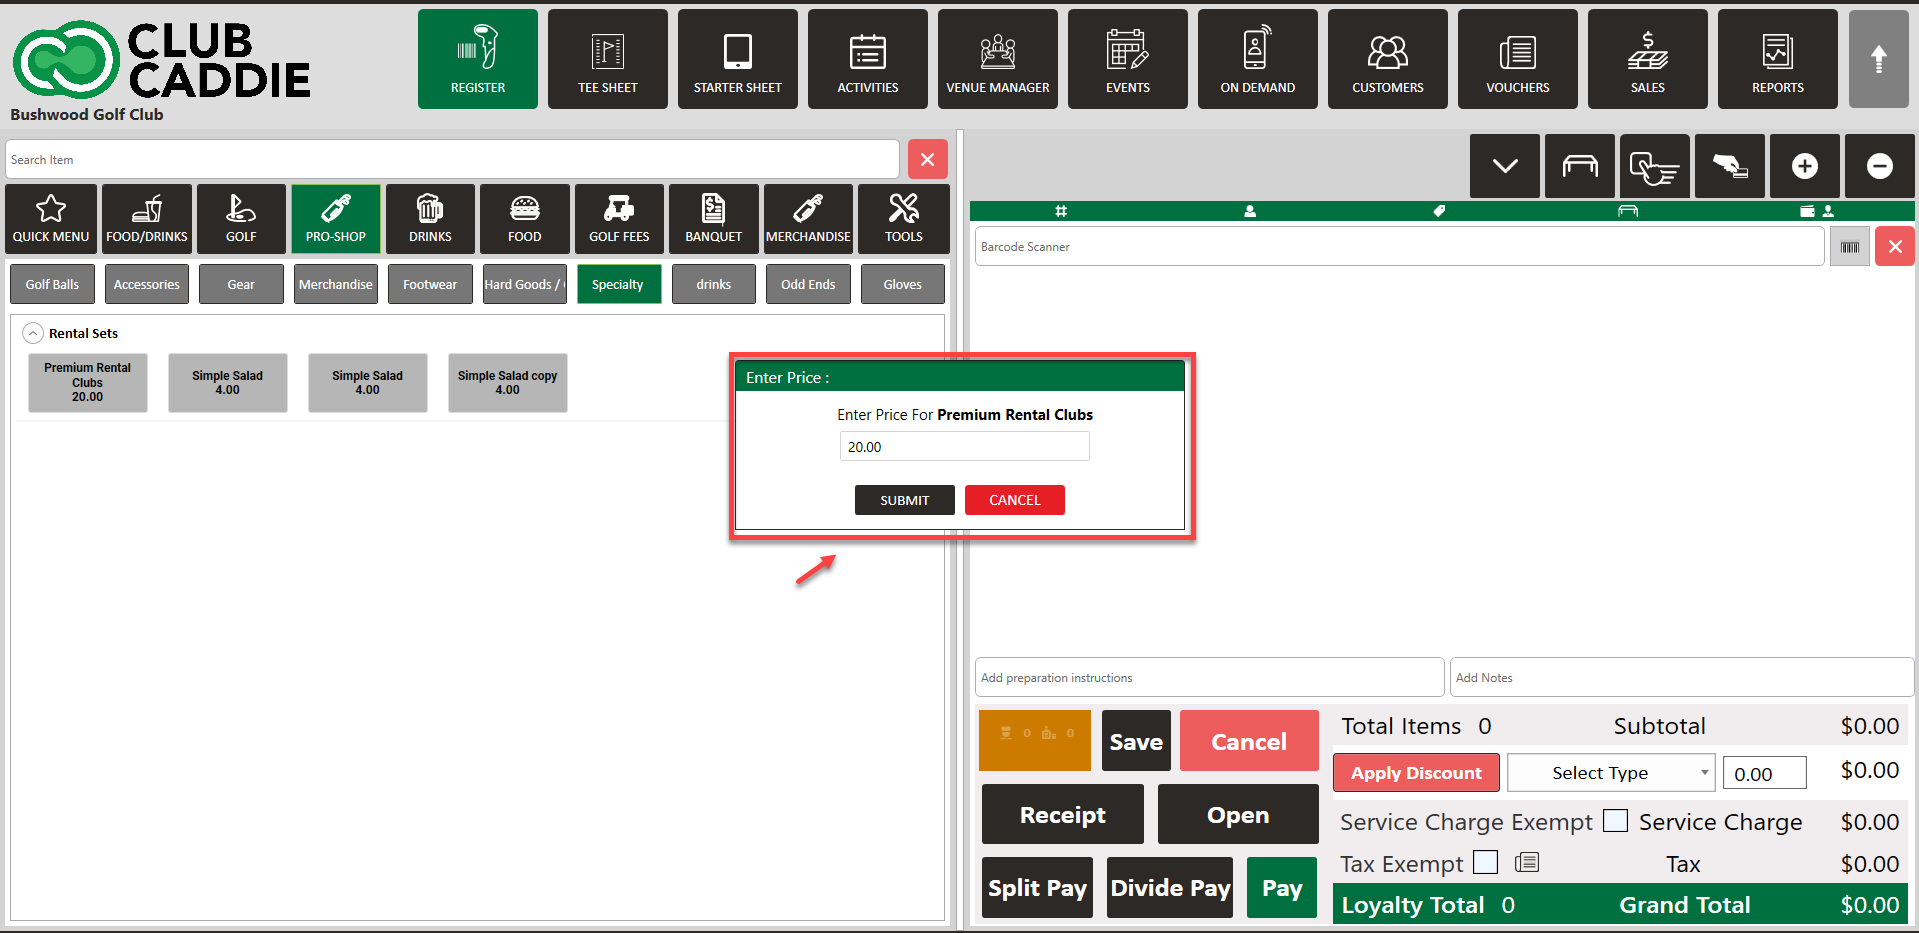
Task: Go to the Vouchers module
Action: coord(1517,59)
